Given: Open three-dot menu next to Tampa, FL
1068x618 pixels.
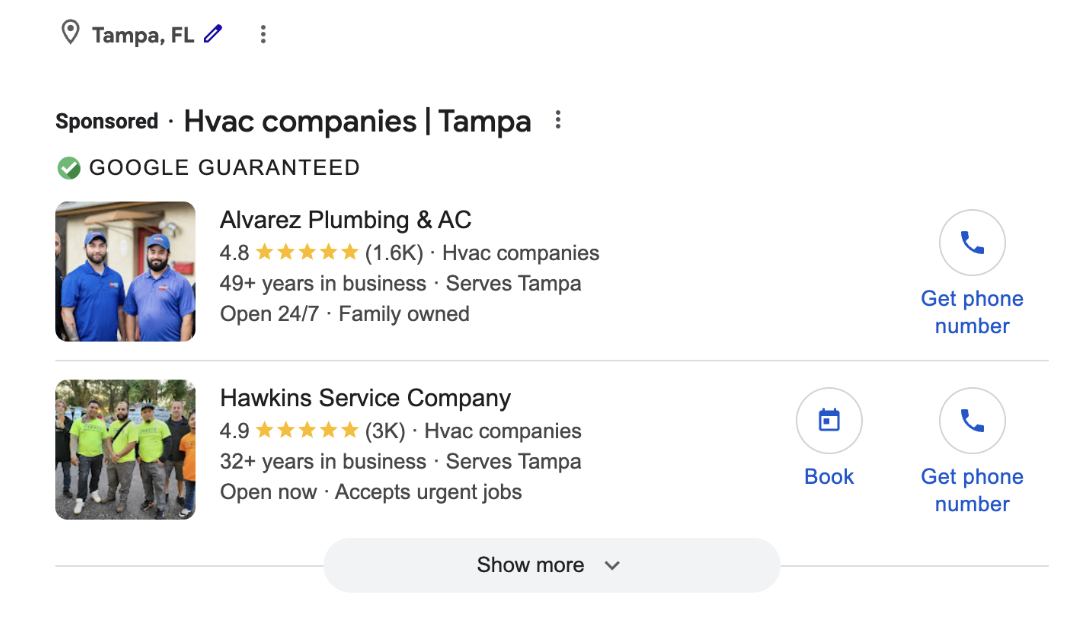Looking at the screenshot, I should (263, 35).
